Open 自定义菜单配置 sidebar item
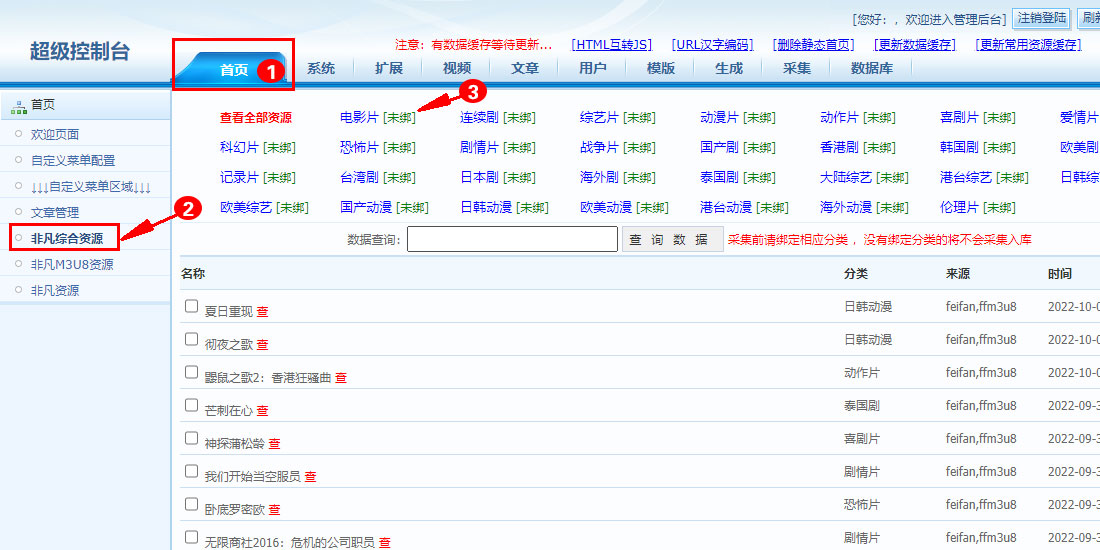 [x=72, y=160]
